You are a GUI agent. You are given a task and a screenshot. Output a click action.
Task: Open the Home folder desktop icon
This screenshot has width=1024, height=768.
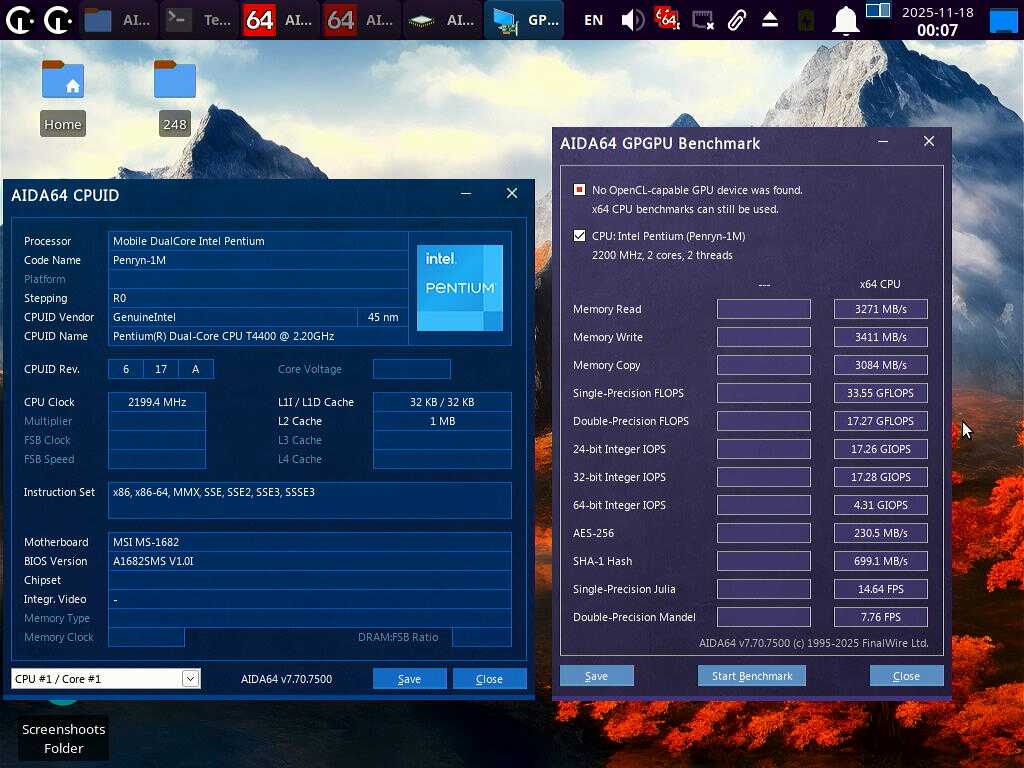coord(63,97)
